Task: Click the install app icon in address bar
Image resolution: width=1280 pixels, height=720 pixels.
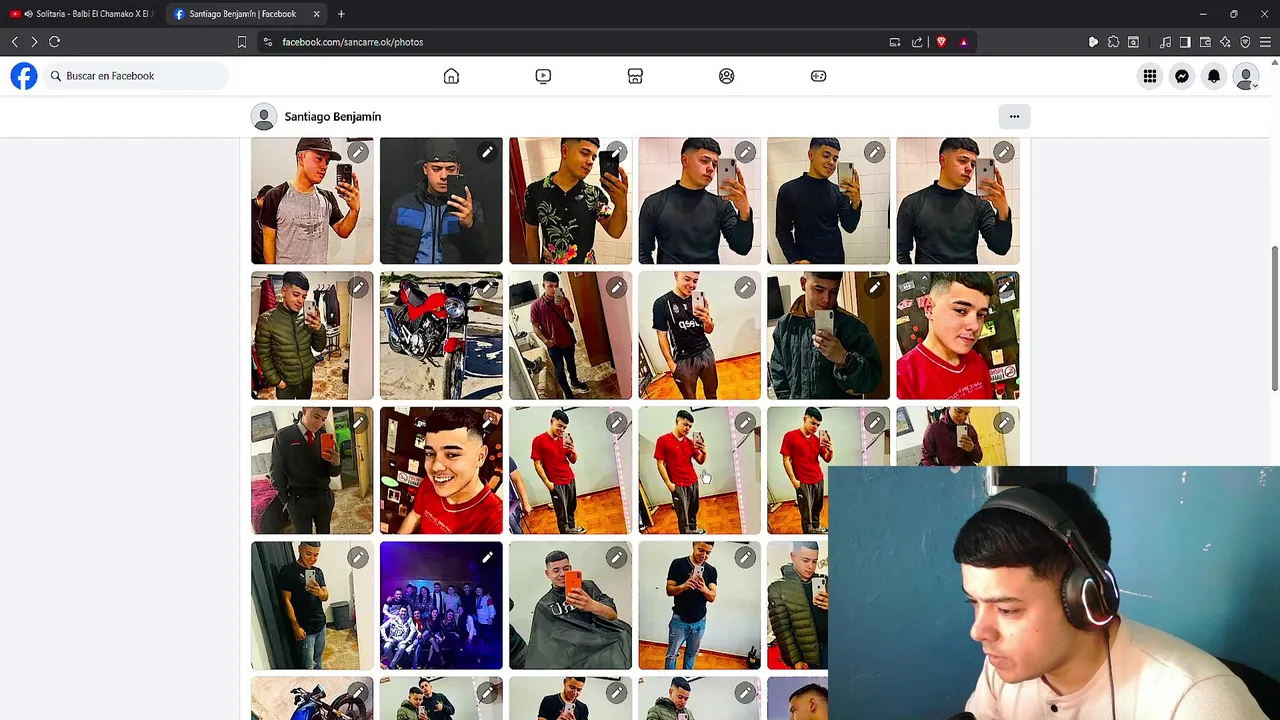Action: point(895,42)
